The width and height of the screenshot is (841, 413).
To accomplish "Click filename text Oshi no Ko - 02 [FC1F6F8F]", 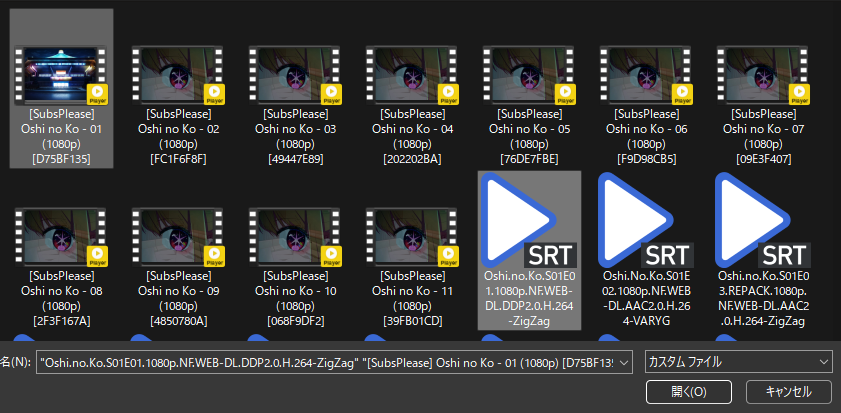I will (x=178, y=137).
